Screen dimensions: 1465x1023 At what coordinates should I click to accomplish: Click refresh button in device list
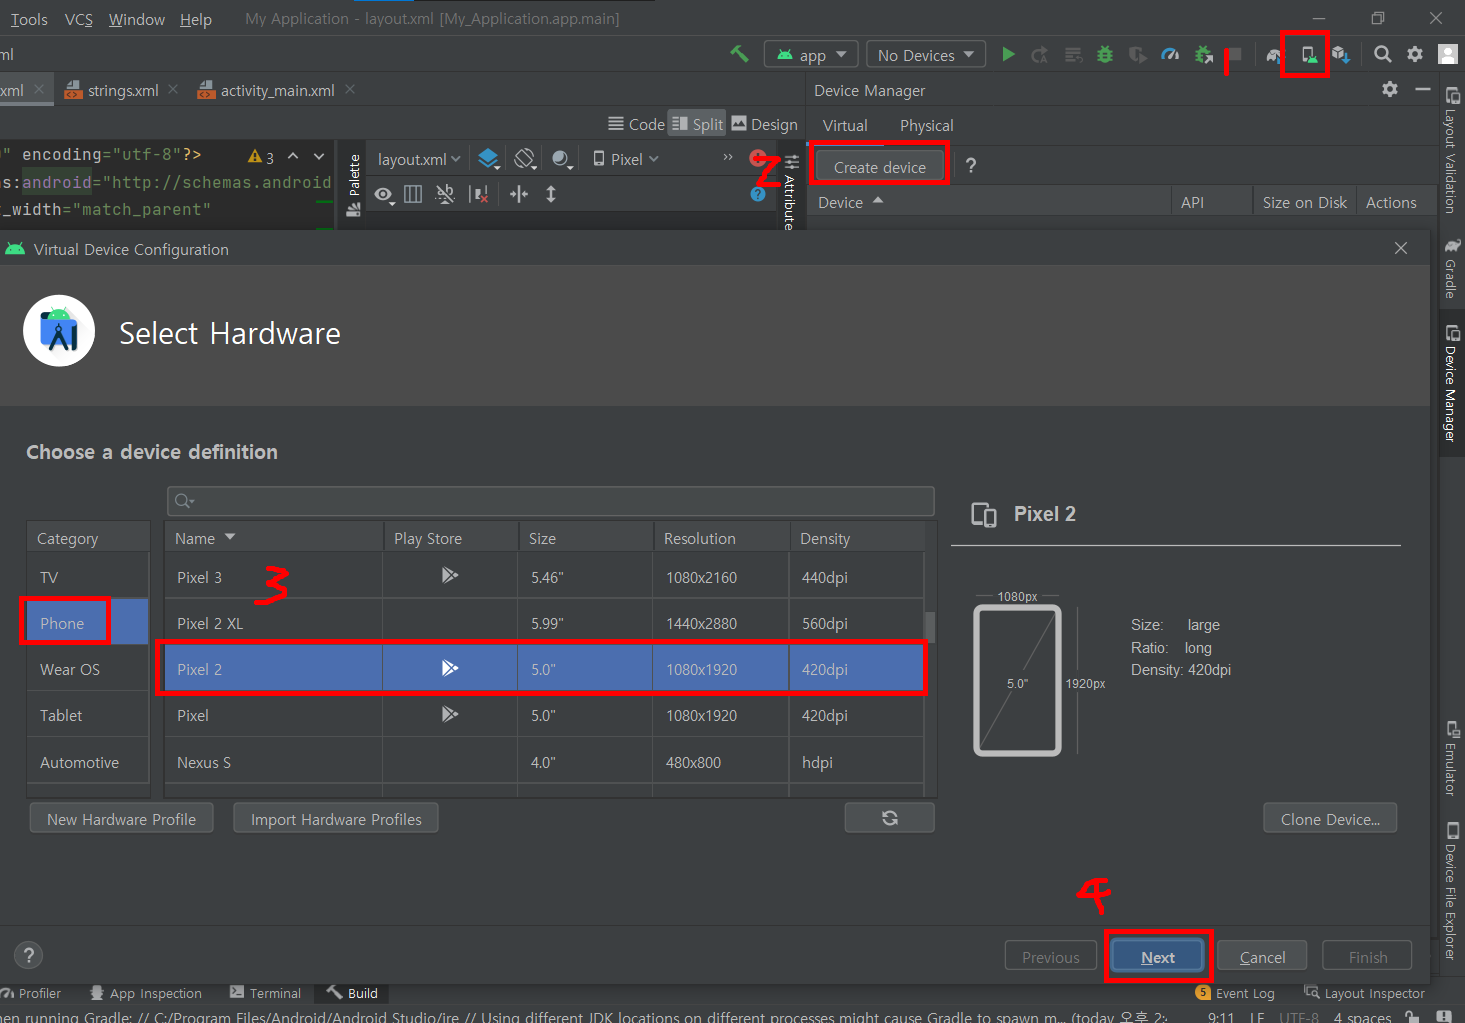click(890, 818)
